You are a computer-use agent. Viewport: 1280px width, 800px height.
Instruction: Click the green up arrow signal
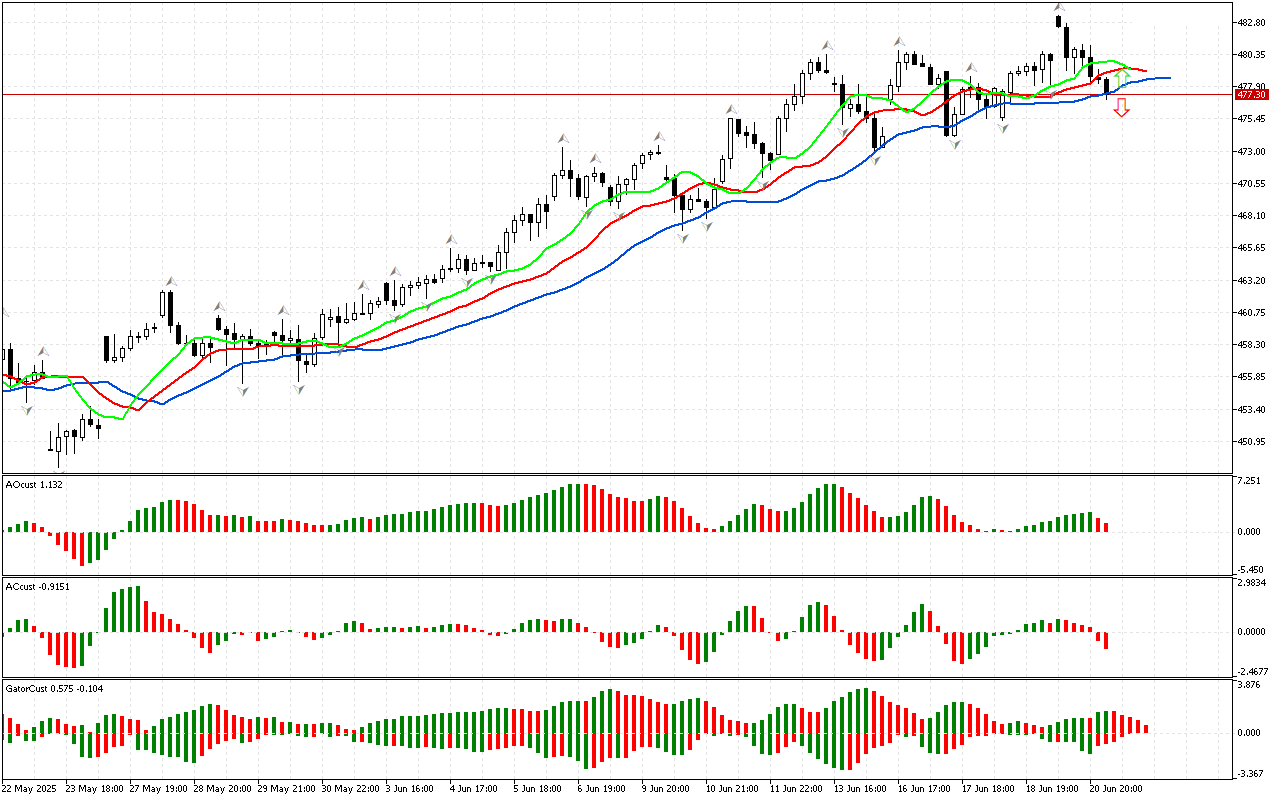coord(1122,76)
